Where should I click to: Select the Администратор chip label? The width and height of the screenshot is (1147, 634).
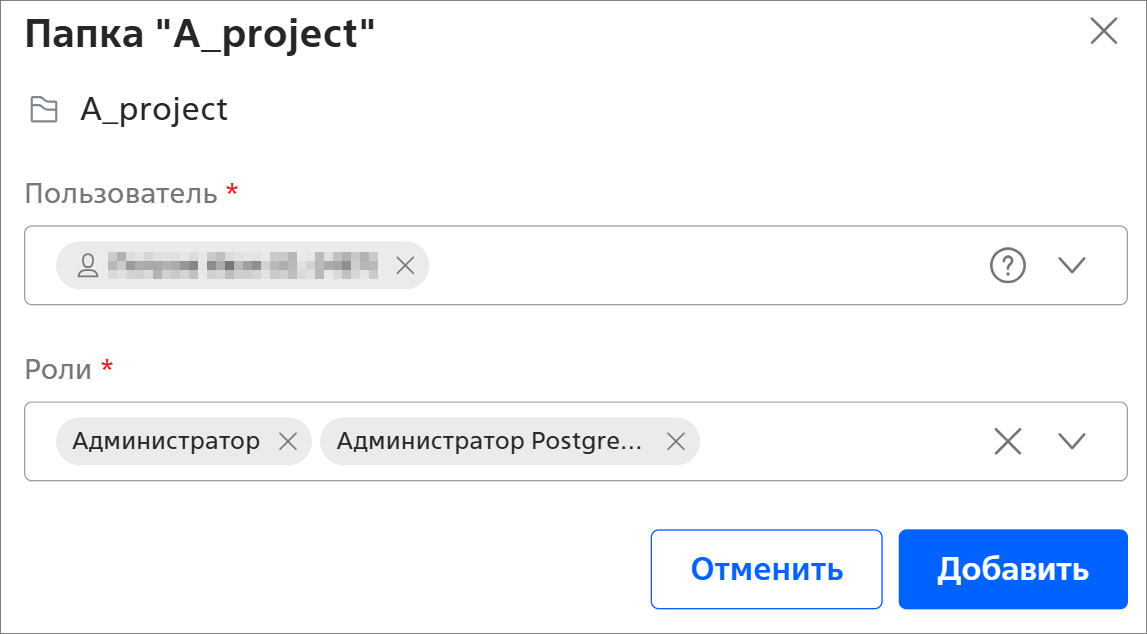click(166, 441)
